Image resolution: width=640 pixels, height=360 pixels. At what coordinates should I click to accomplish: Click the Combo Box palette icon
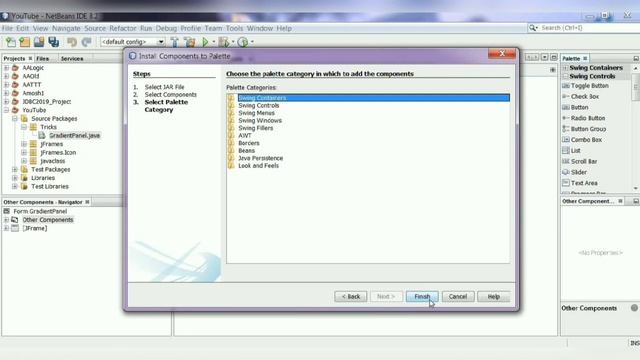pyautogui.click(x=566, y=140)
